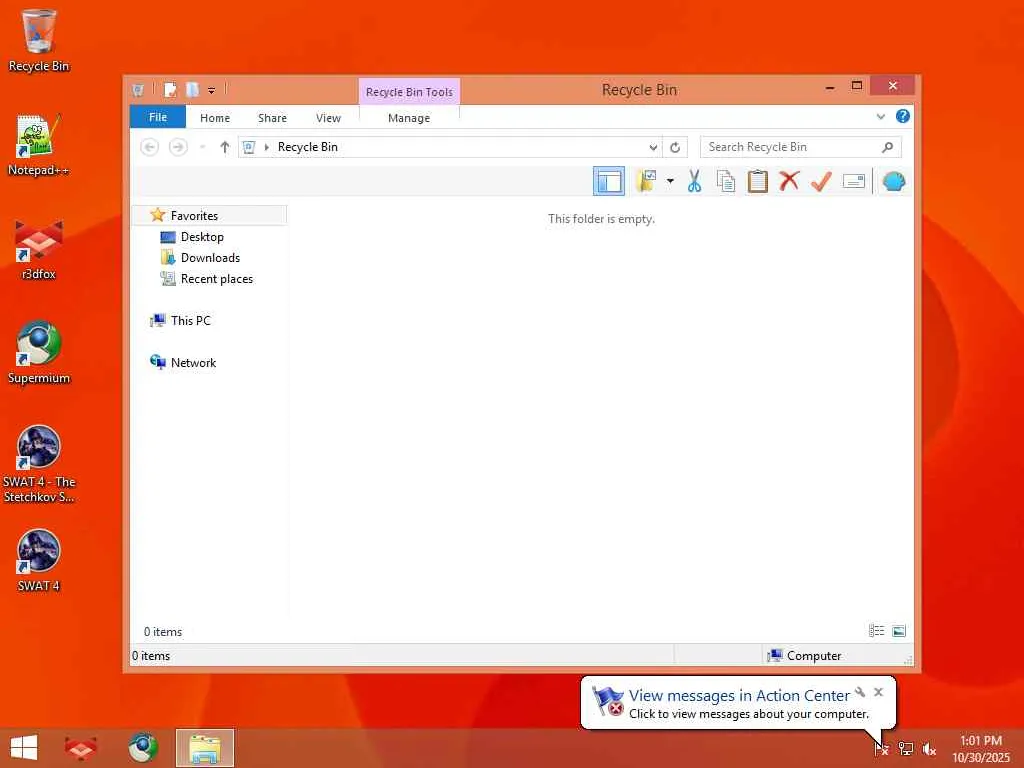Switch to the Share ribbon tab
This screenshot has width=1024, height=768.
[x=272, y=118]
